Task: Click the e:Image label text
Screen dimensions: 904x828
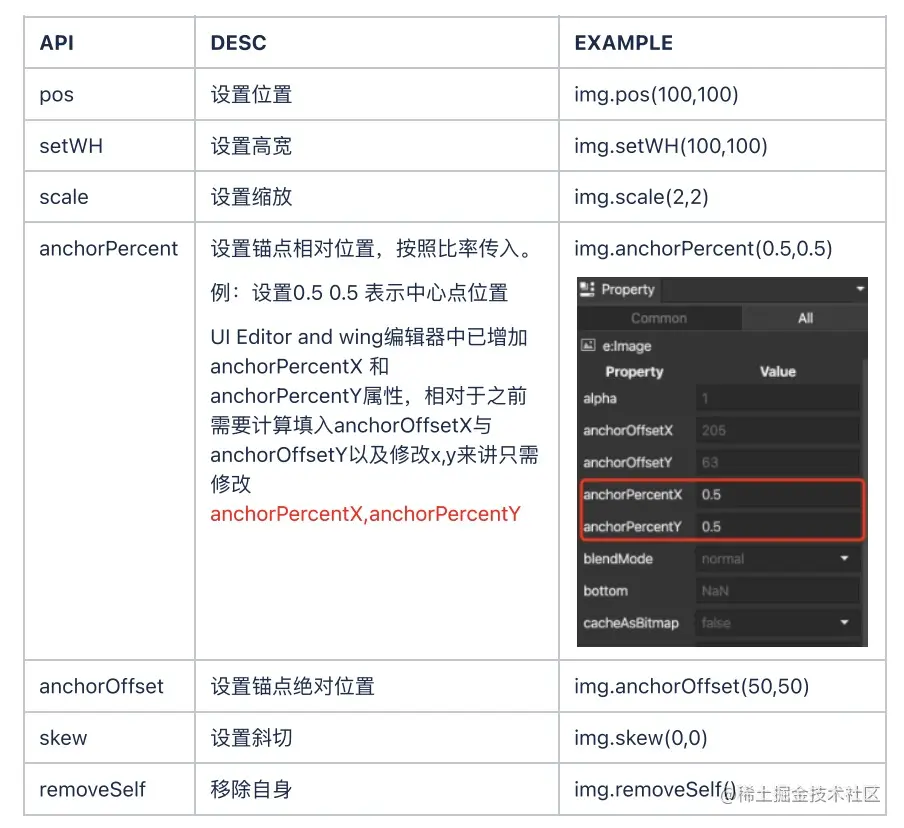Action: coord(627,346)
